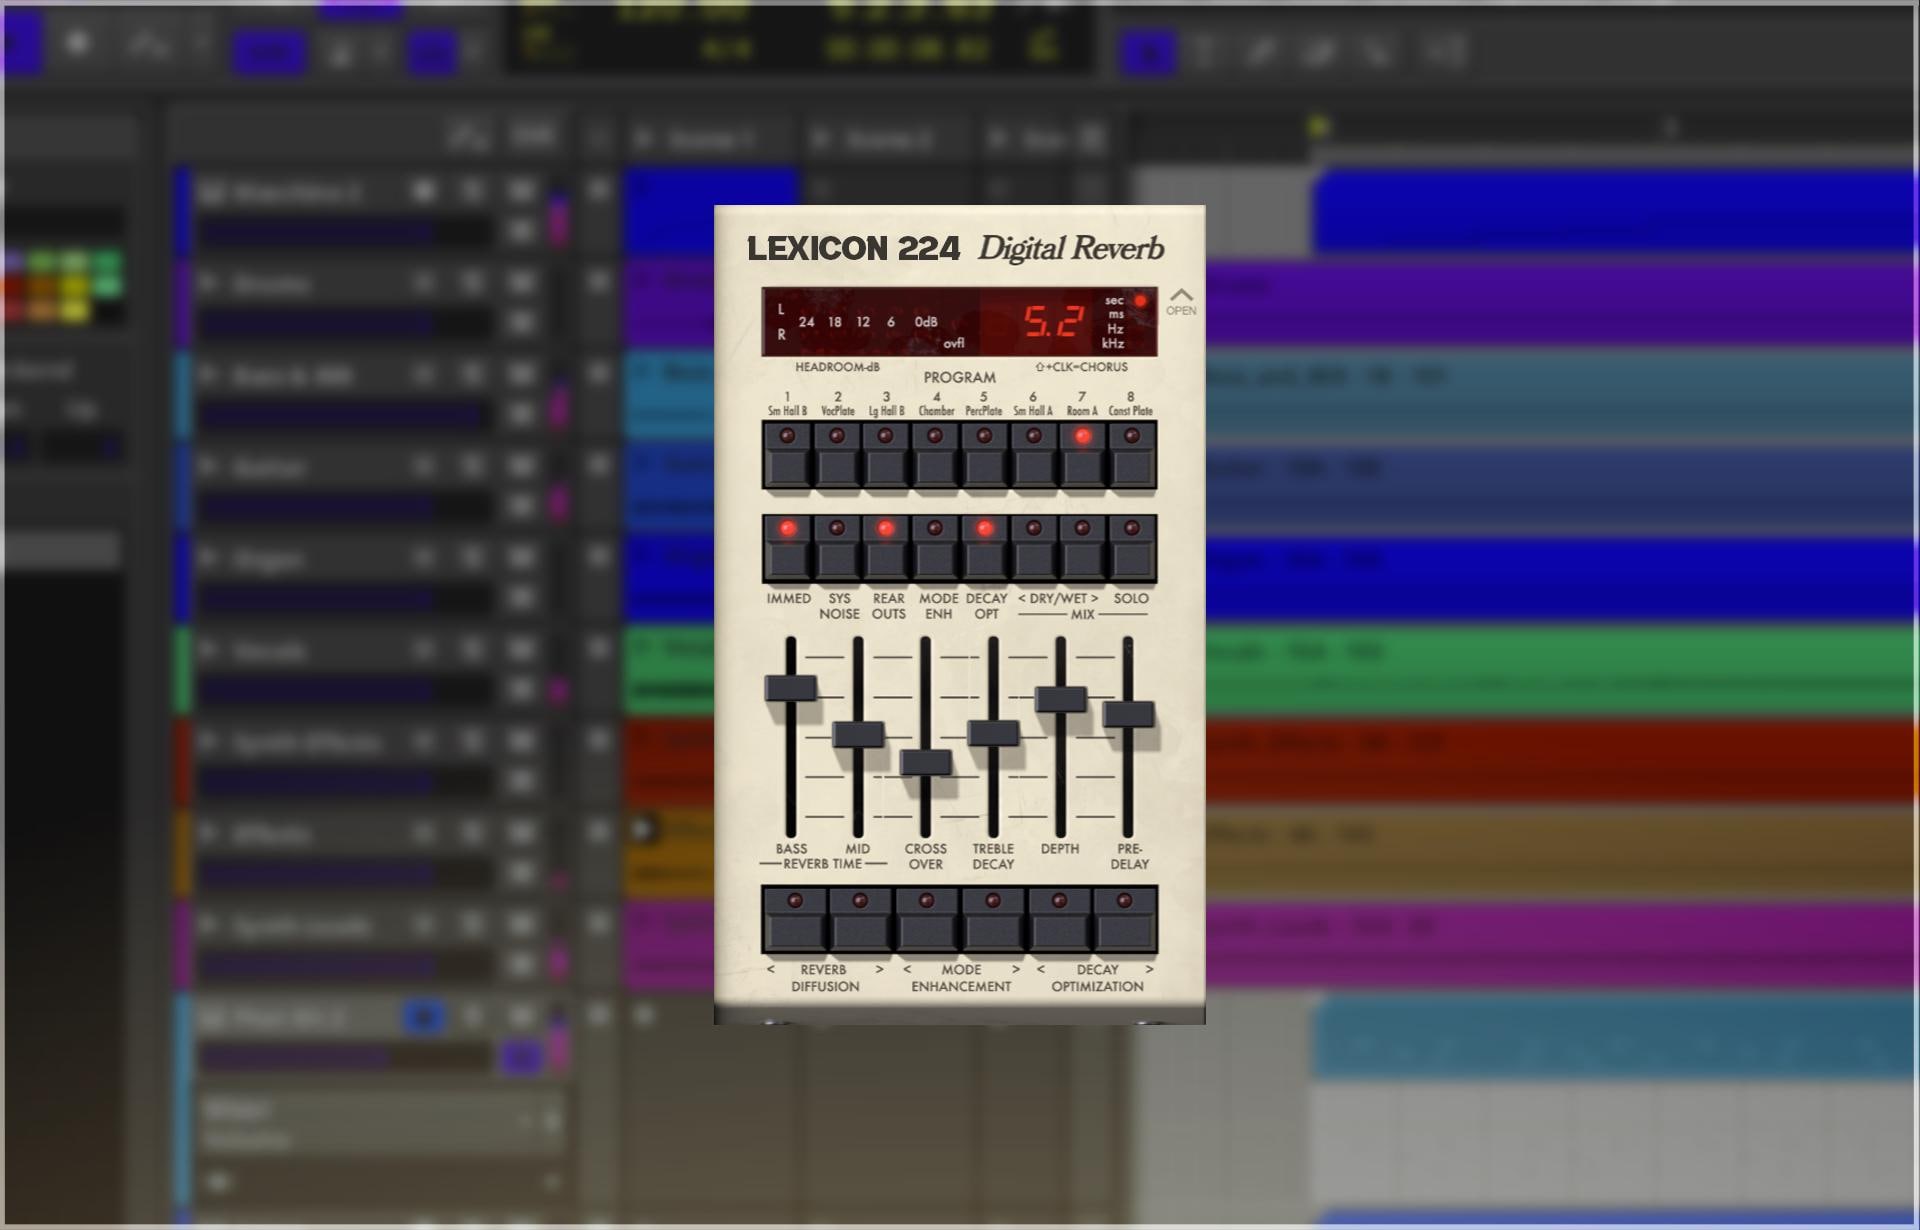
Task: Click the PRE-DELAY fader
Action: [1128, 714]
